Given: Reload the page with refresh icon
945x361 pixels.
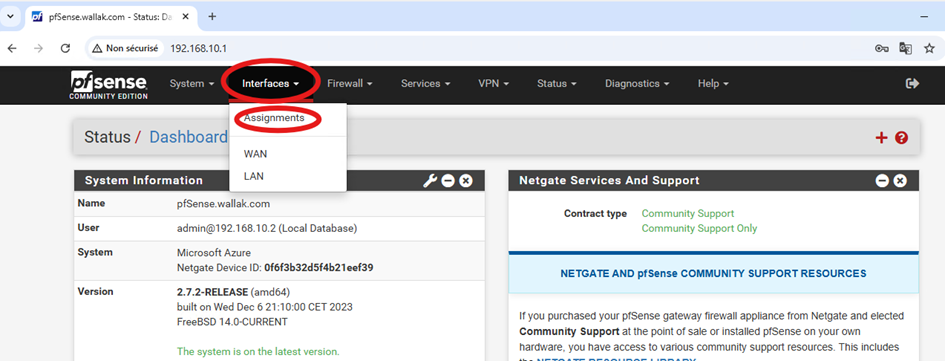Looking at the screenshot, I should [66, 48].
